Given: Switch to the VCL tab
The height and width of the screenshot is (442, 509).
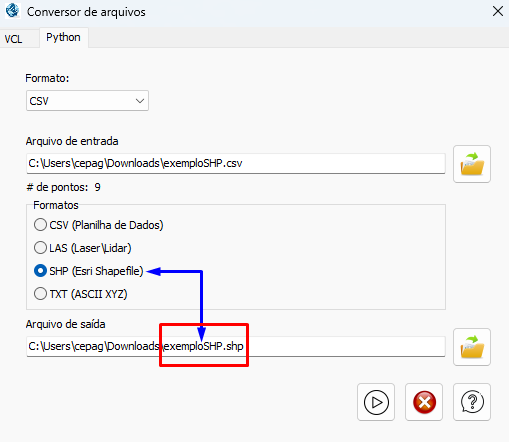Looking at the screenshot, I should click(x=13, y=39).
